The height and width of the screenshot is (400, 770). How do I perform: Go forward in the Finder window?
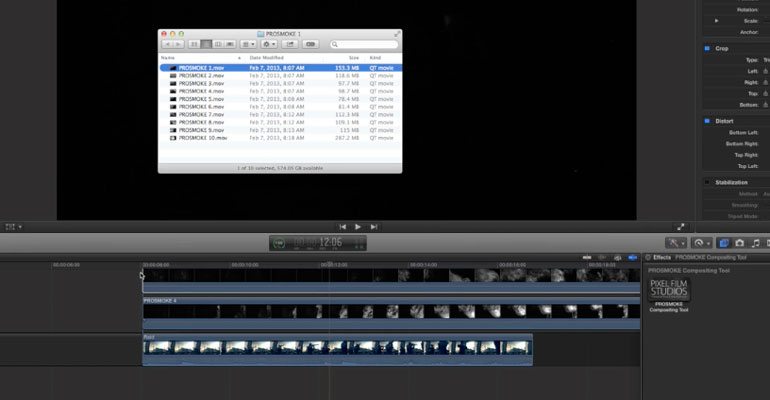(178, 44)
